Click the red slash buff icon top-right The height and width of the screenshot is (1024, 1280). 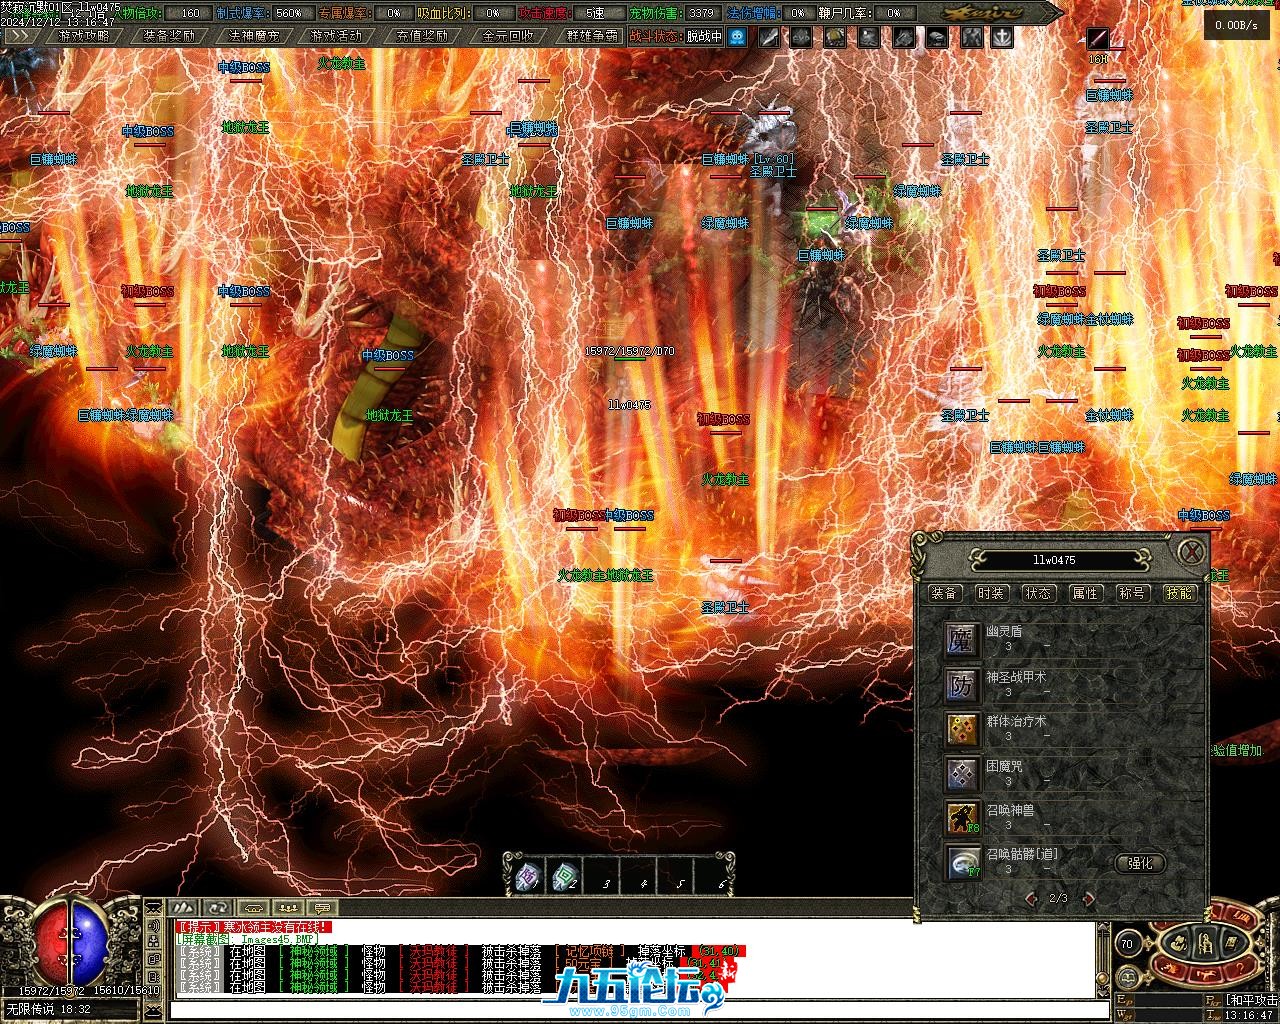coord(1098,38)
